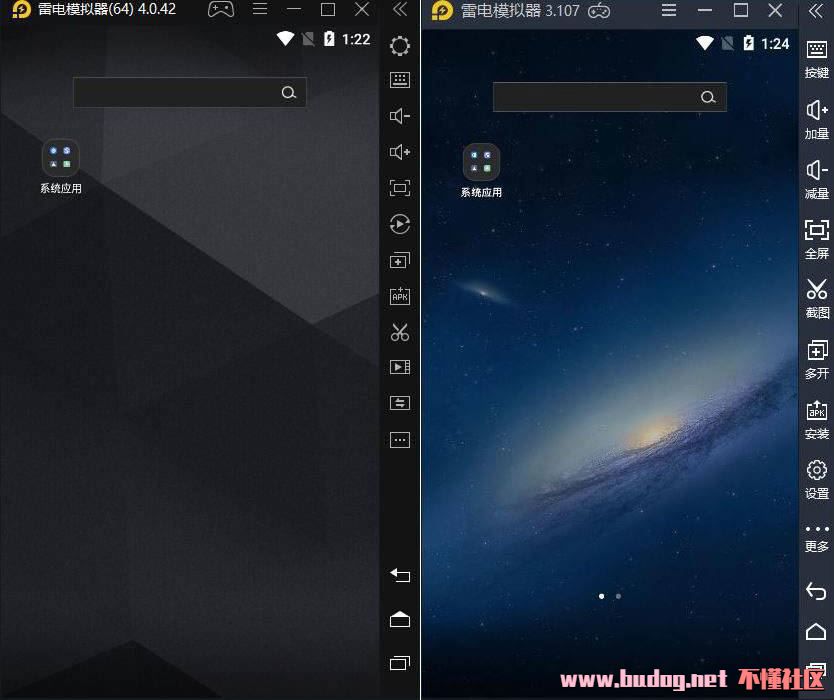Open recent apps icon in the 4.0.42 sidebar
Viewport: 834px width, 700px height.
400,662
